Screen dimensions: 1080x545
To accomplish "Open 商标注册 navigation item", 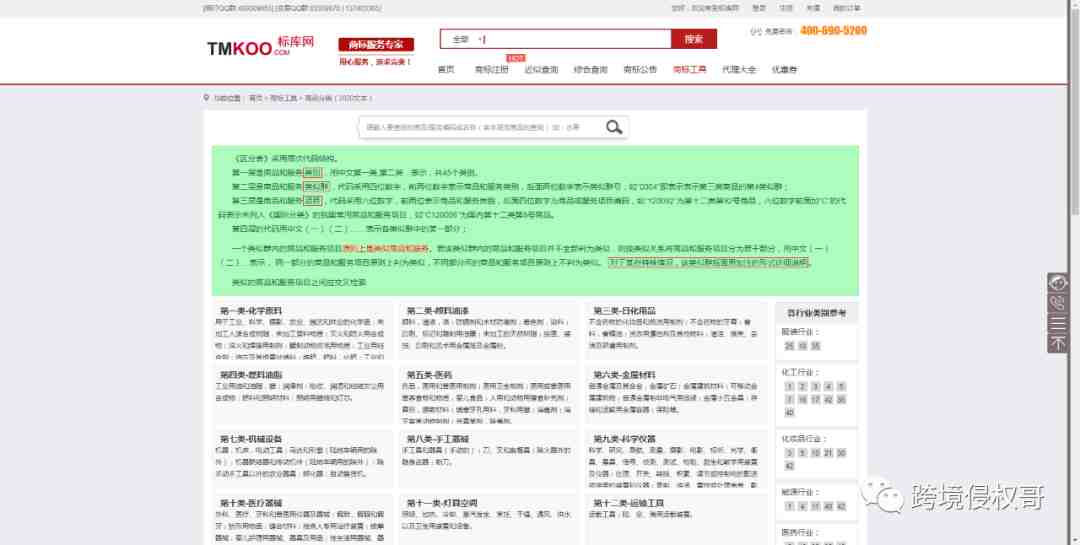I will click(492, 70).
